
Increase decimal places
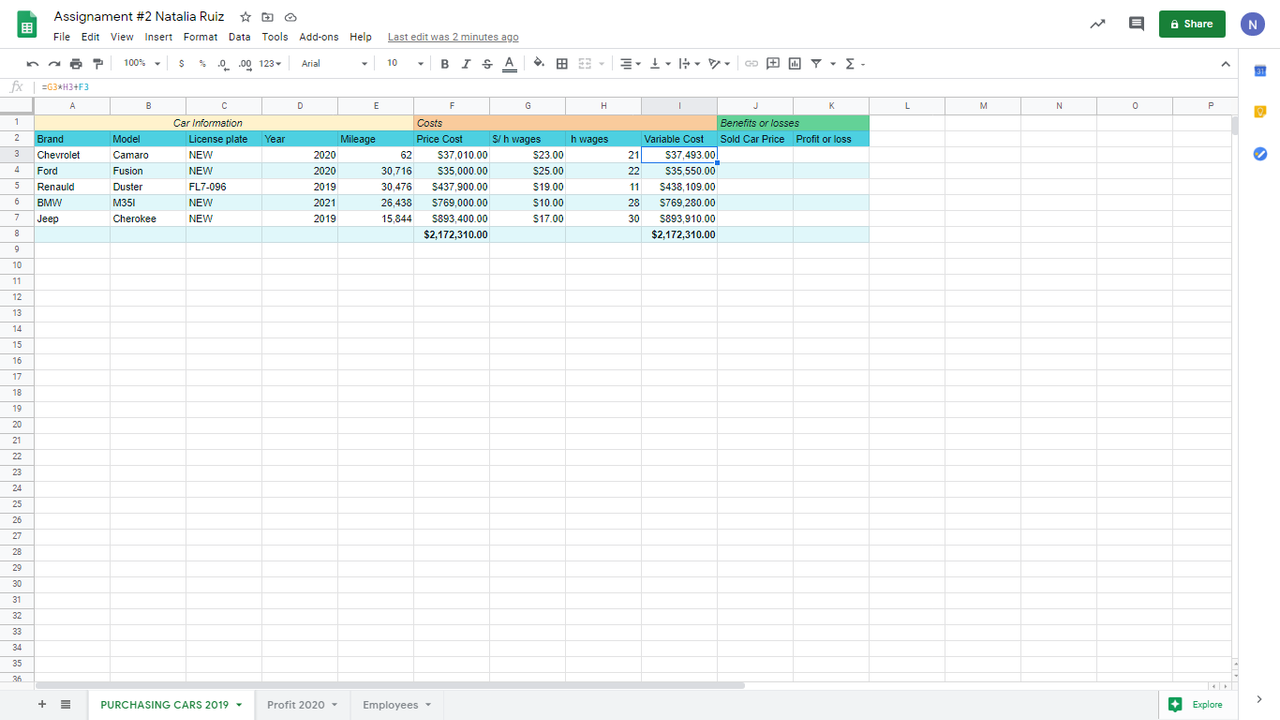[x=245, y=63]
